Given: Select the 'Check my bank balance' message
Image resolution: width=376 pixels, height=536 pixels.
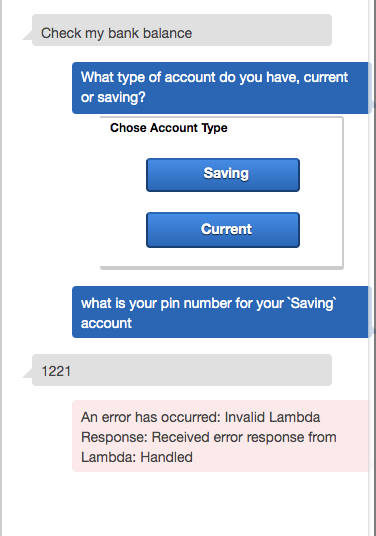Looking at the screenshot, I should (182, 30).
